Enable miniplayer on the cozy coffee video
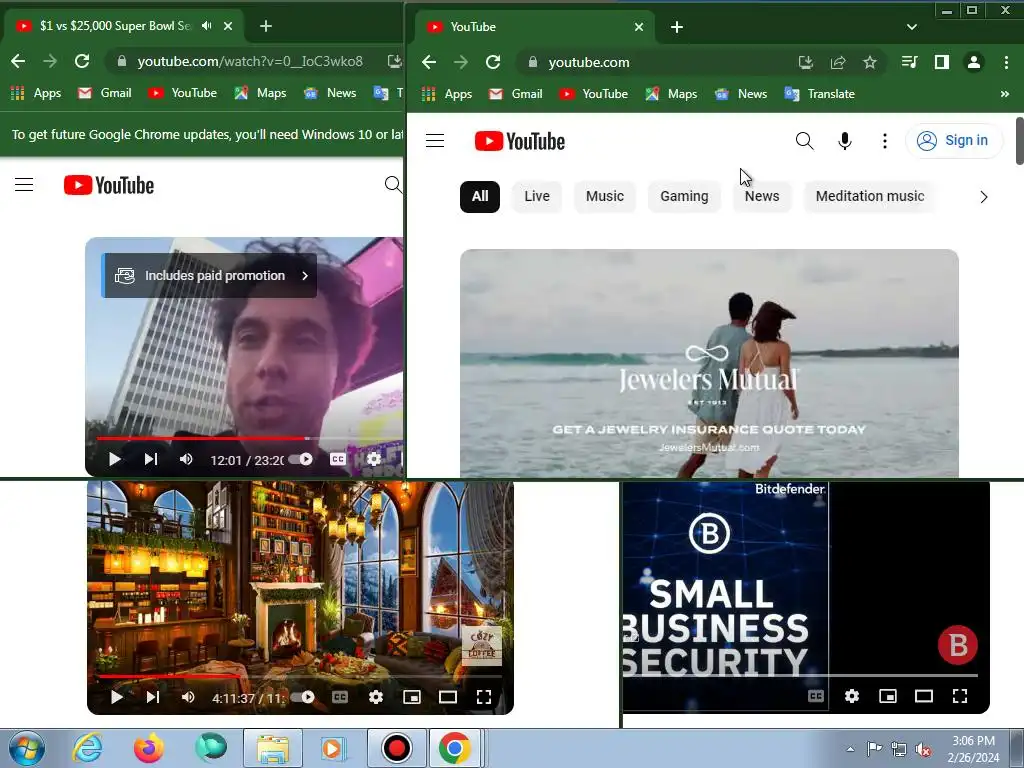This screenshot has width=1024, height=768. point(412,697)
